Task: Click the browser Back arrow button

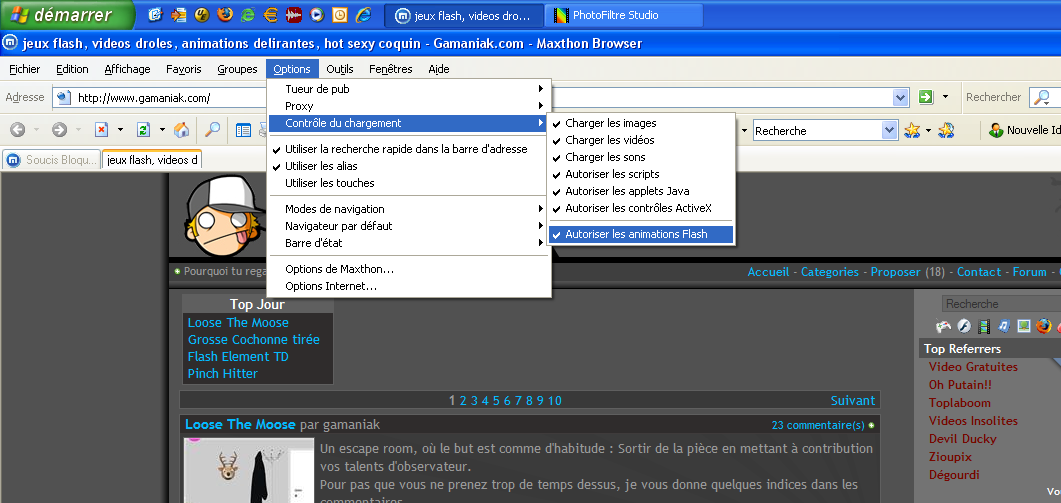Action: pos(18,130)
